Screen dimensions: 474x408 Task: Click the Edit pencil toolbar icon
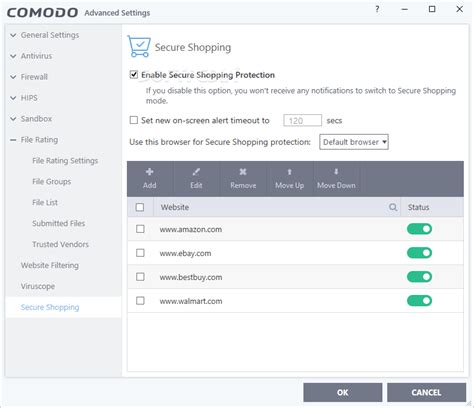point(196,172)
